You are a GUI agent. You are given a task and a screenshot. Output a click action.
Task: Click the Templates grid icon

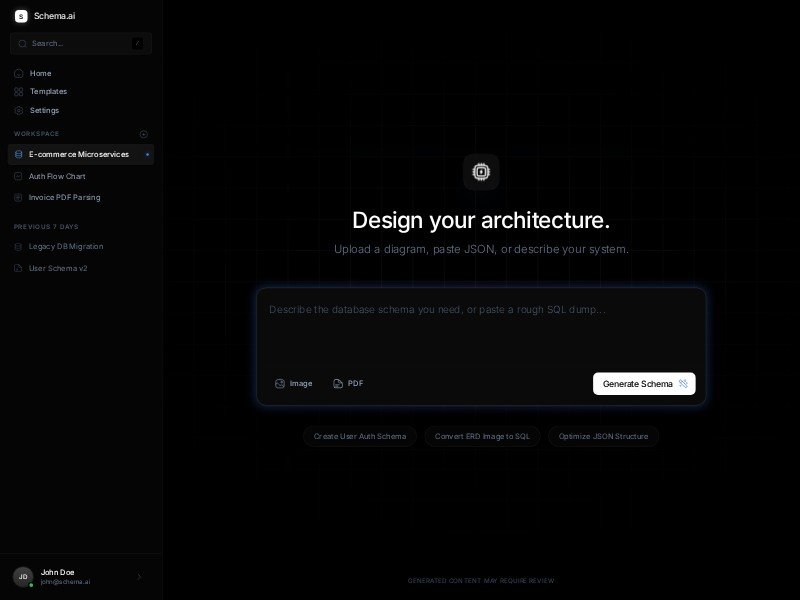(20, 91)
